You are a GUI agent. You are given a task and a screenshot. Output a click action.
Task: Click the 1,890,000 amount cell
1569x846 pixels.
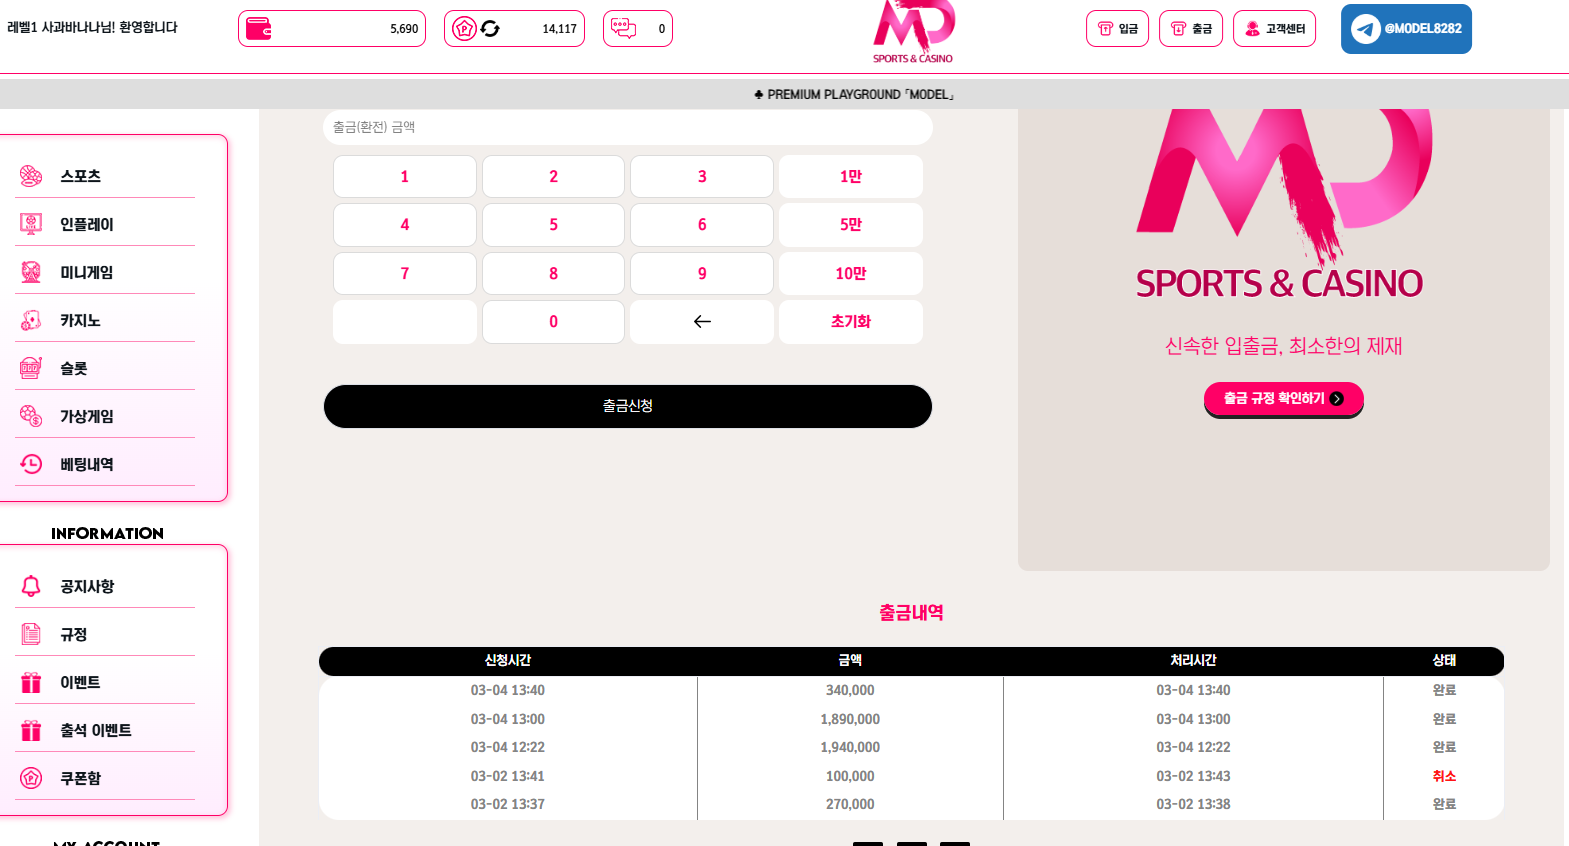point(850,719)
